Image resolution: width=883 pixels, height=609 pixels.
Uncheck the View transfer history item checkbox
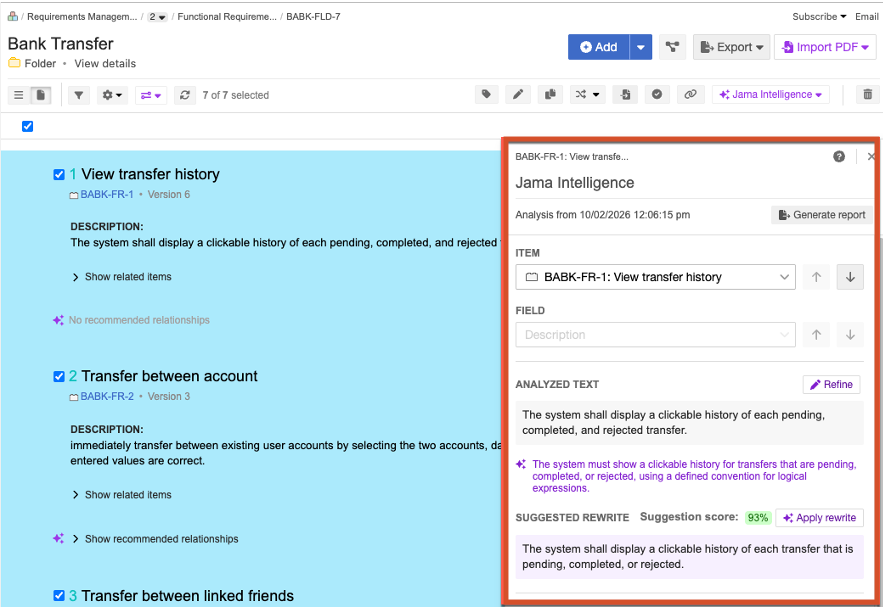point(59,175)
